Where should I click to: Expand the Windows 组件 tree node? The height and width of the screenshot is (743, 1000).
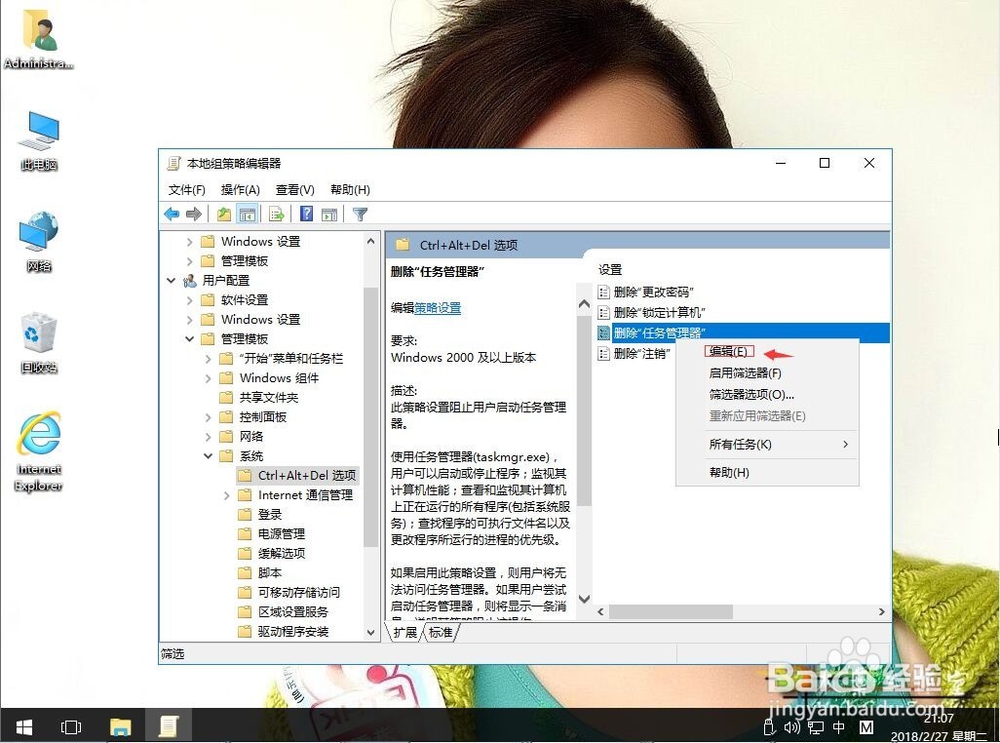[x=208, y=378]
